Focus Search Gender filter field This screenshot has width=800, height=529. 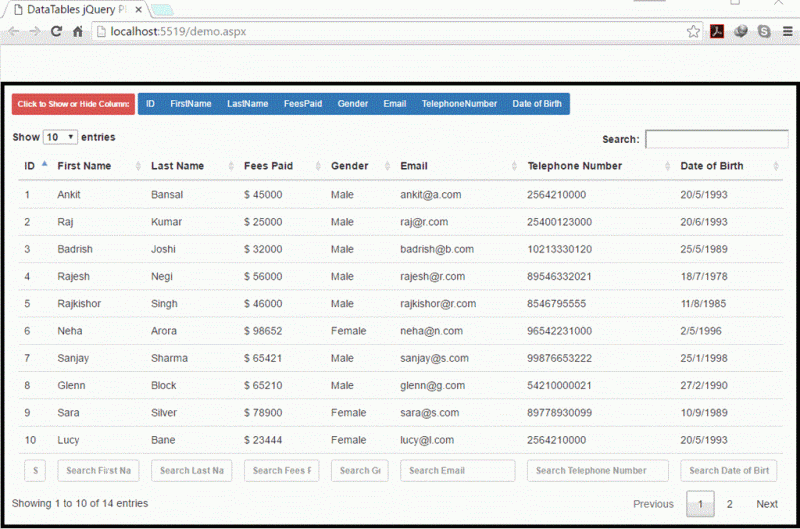click(360, 471)
